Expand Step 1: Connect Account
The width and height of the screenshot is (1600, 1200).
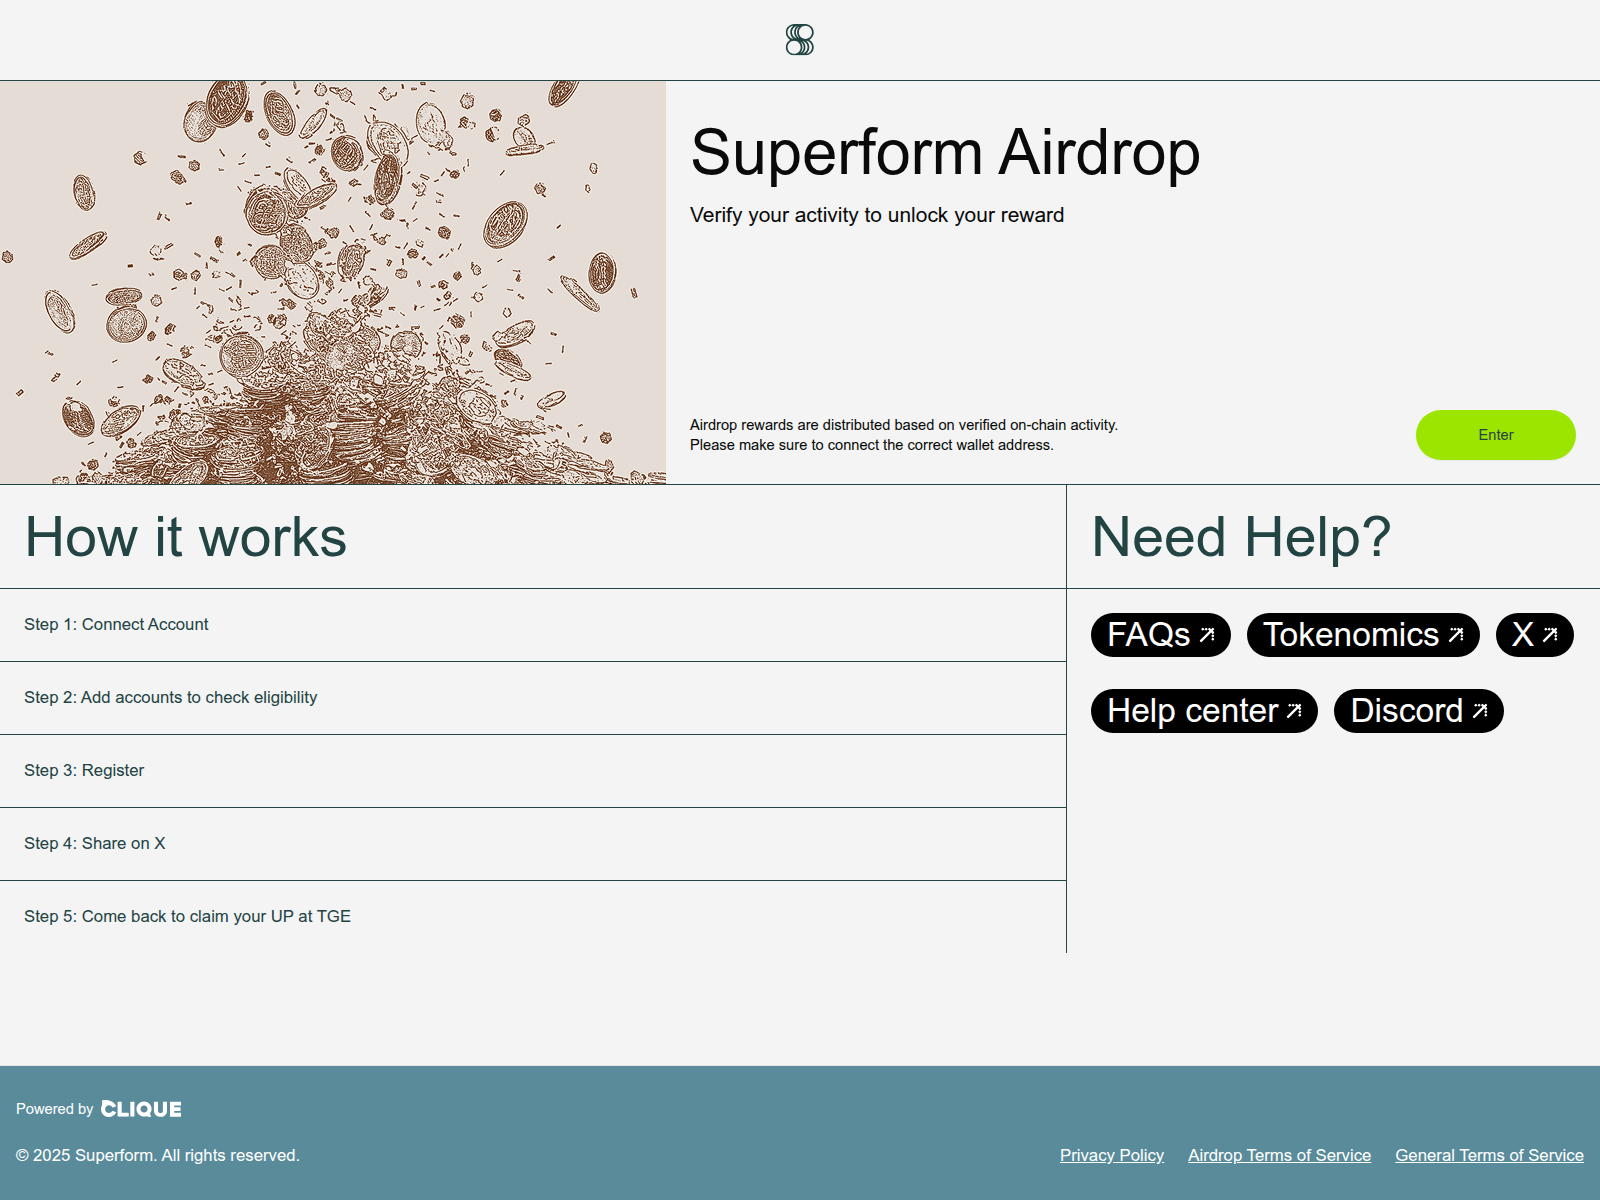tap(533, 624)
